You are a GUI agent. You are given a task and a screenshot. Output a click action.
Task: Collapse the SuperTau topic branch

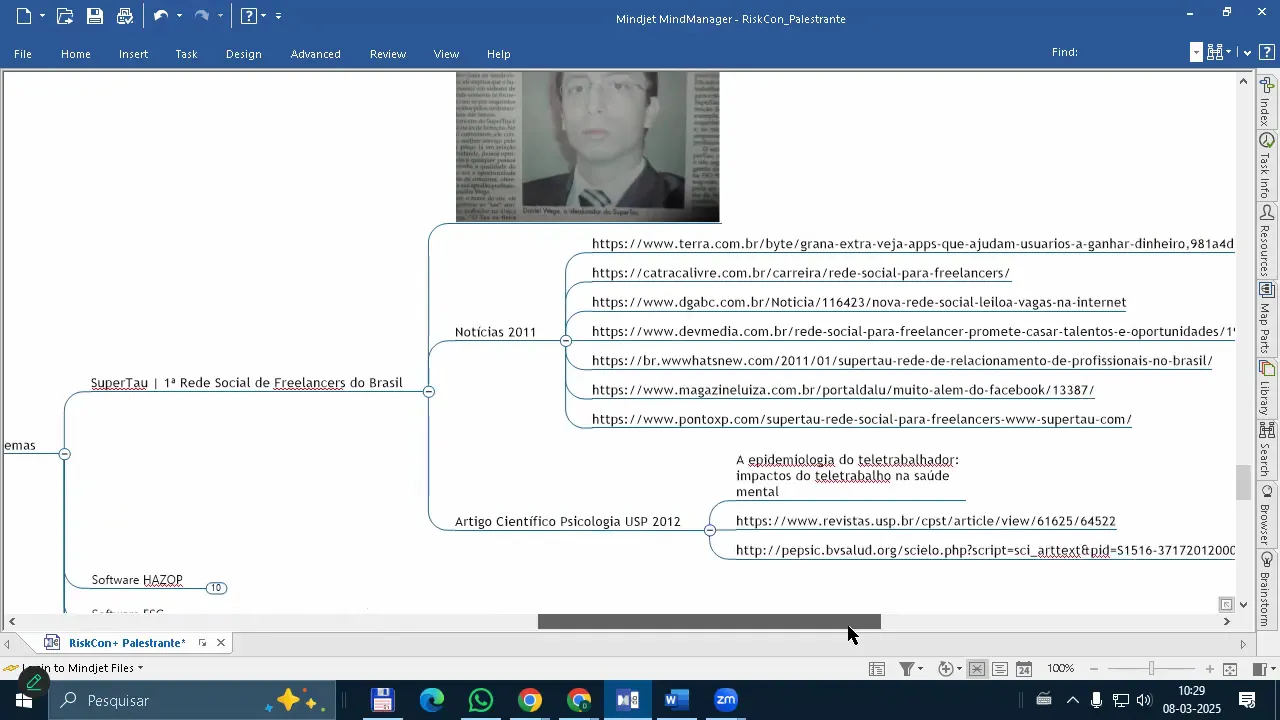[429, 392]
